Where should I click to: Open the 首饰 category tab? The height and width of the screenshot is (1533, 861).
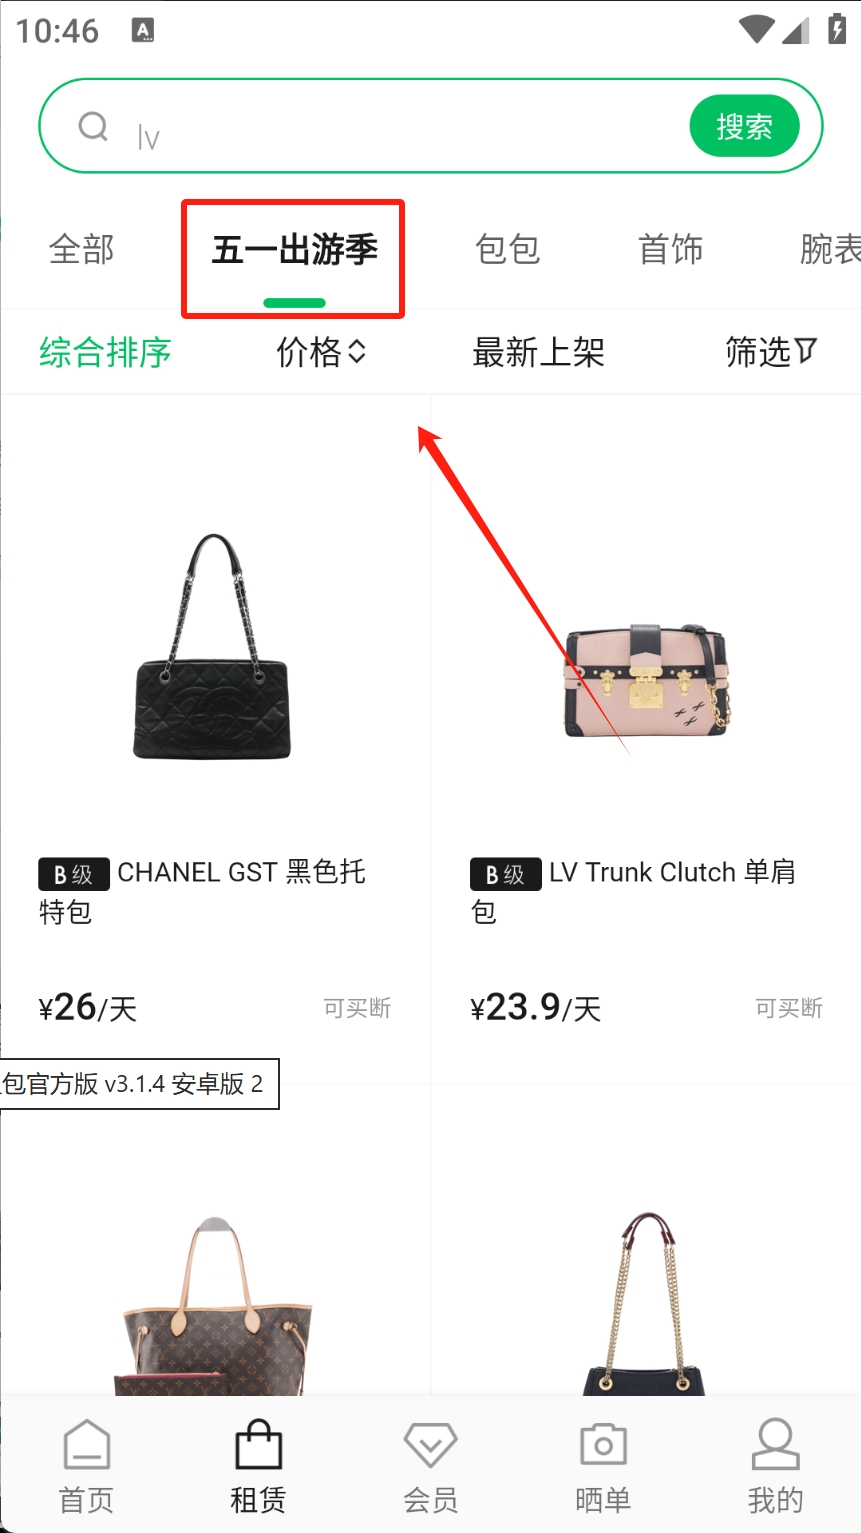point(671,249)
